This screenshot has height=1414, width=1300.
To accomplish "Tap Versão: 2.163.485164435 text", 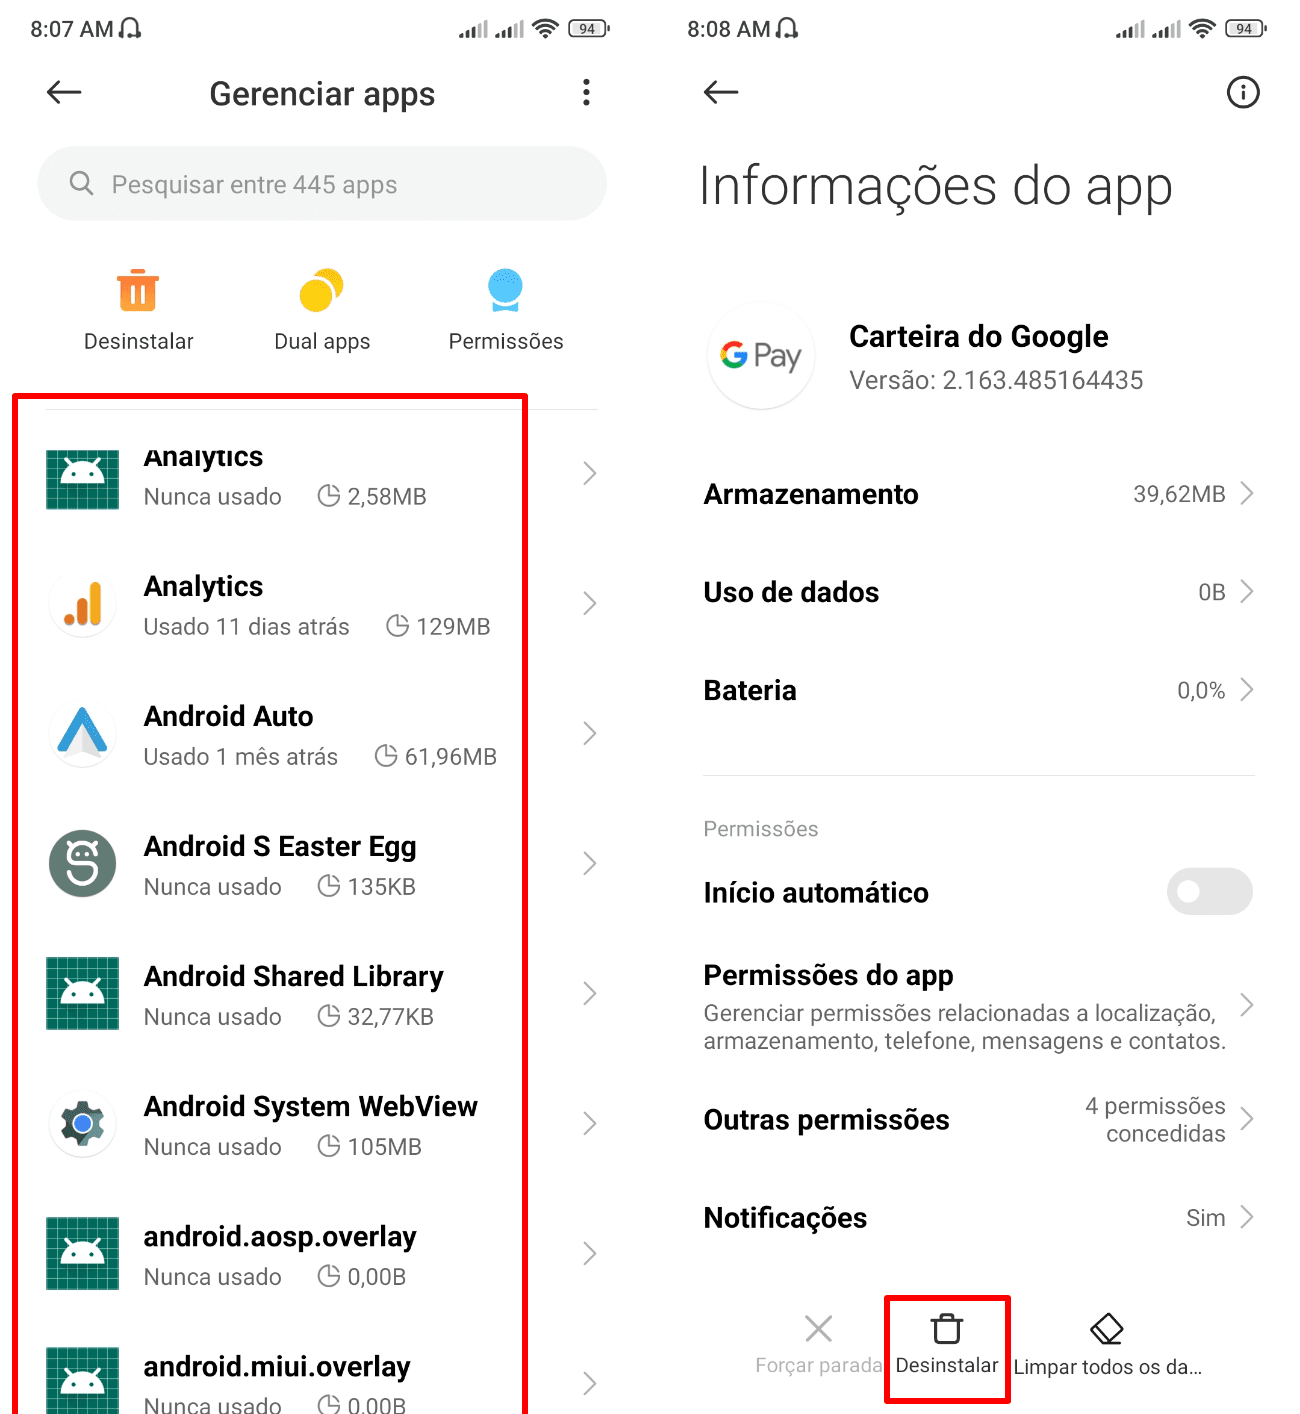I will click(x=996, y=380).
